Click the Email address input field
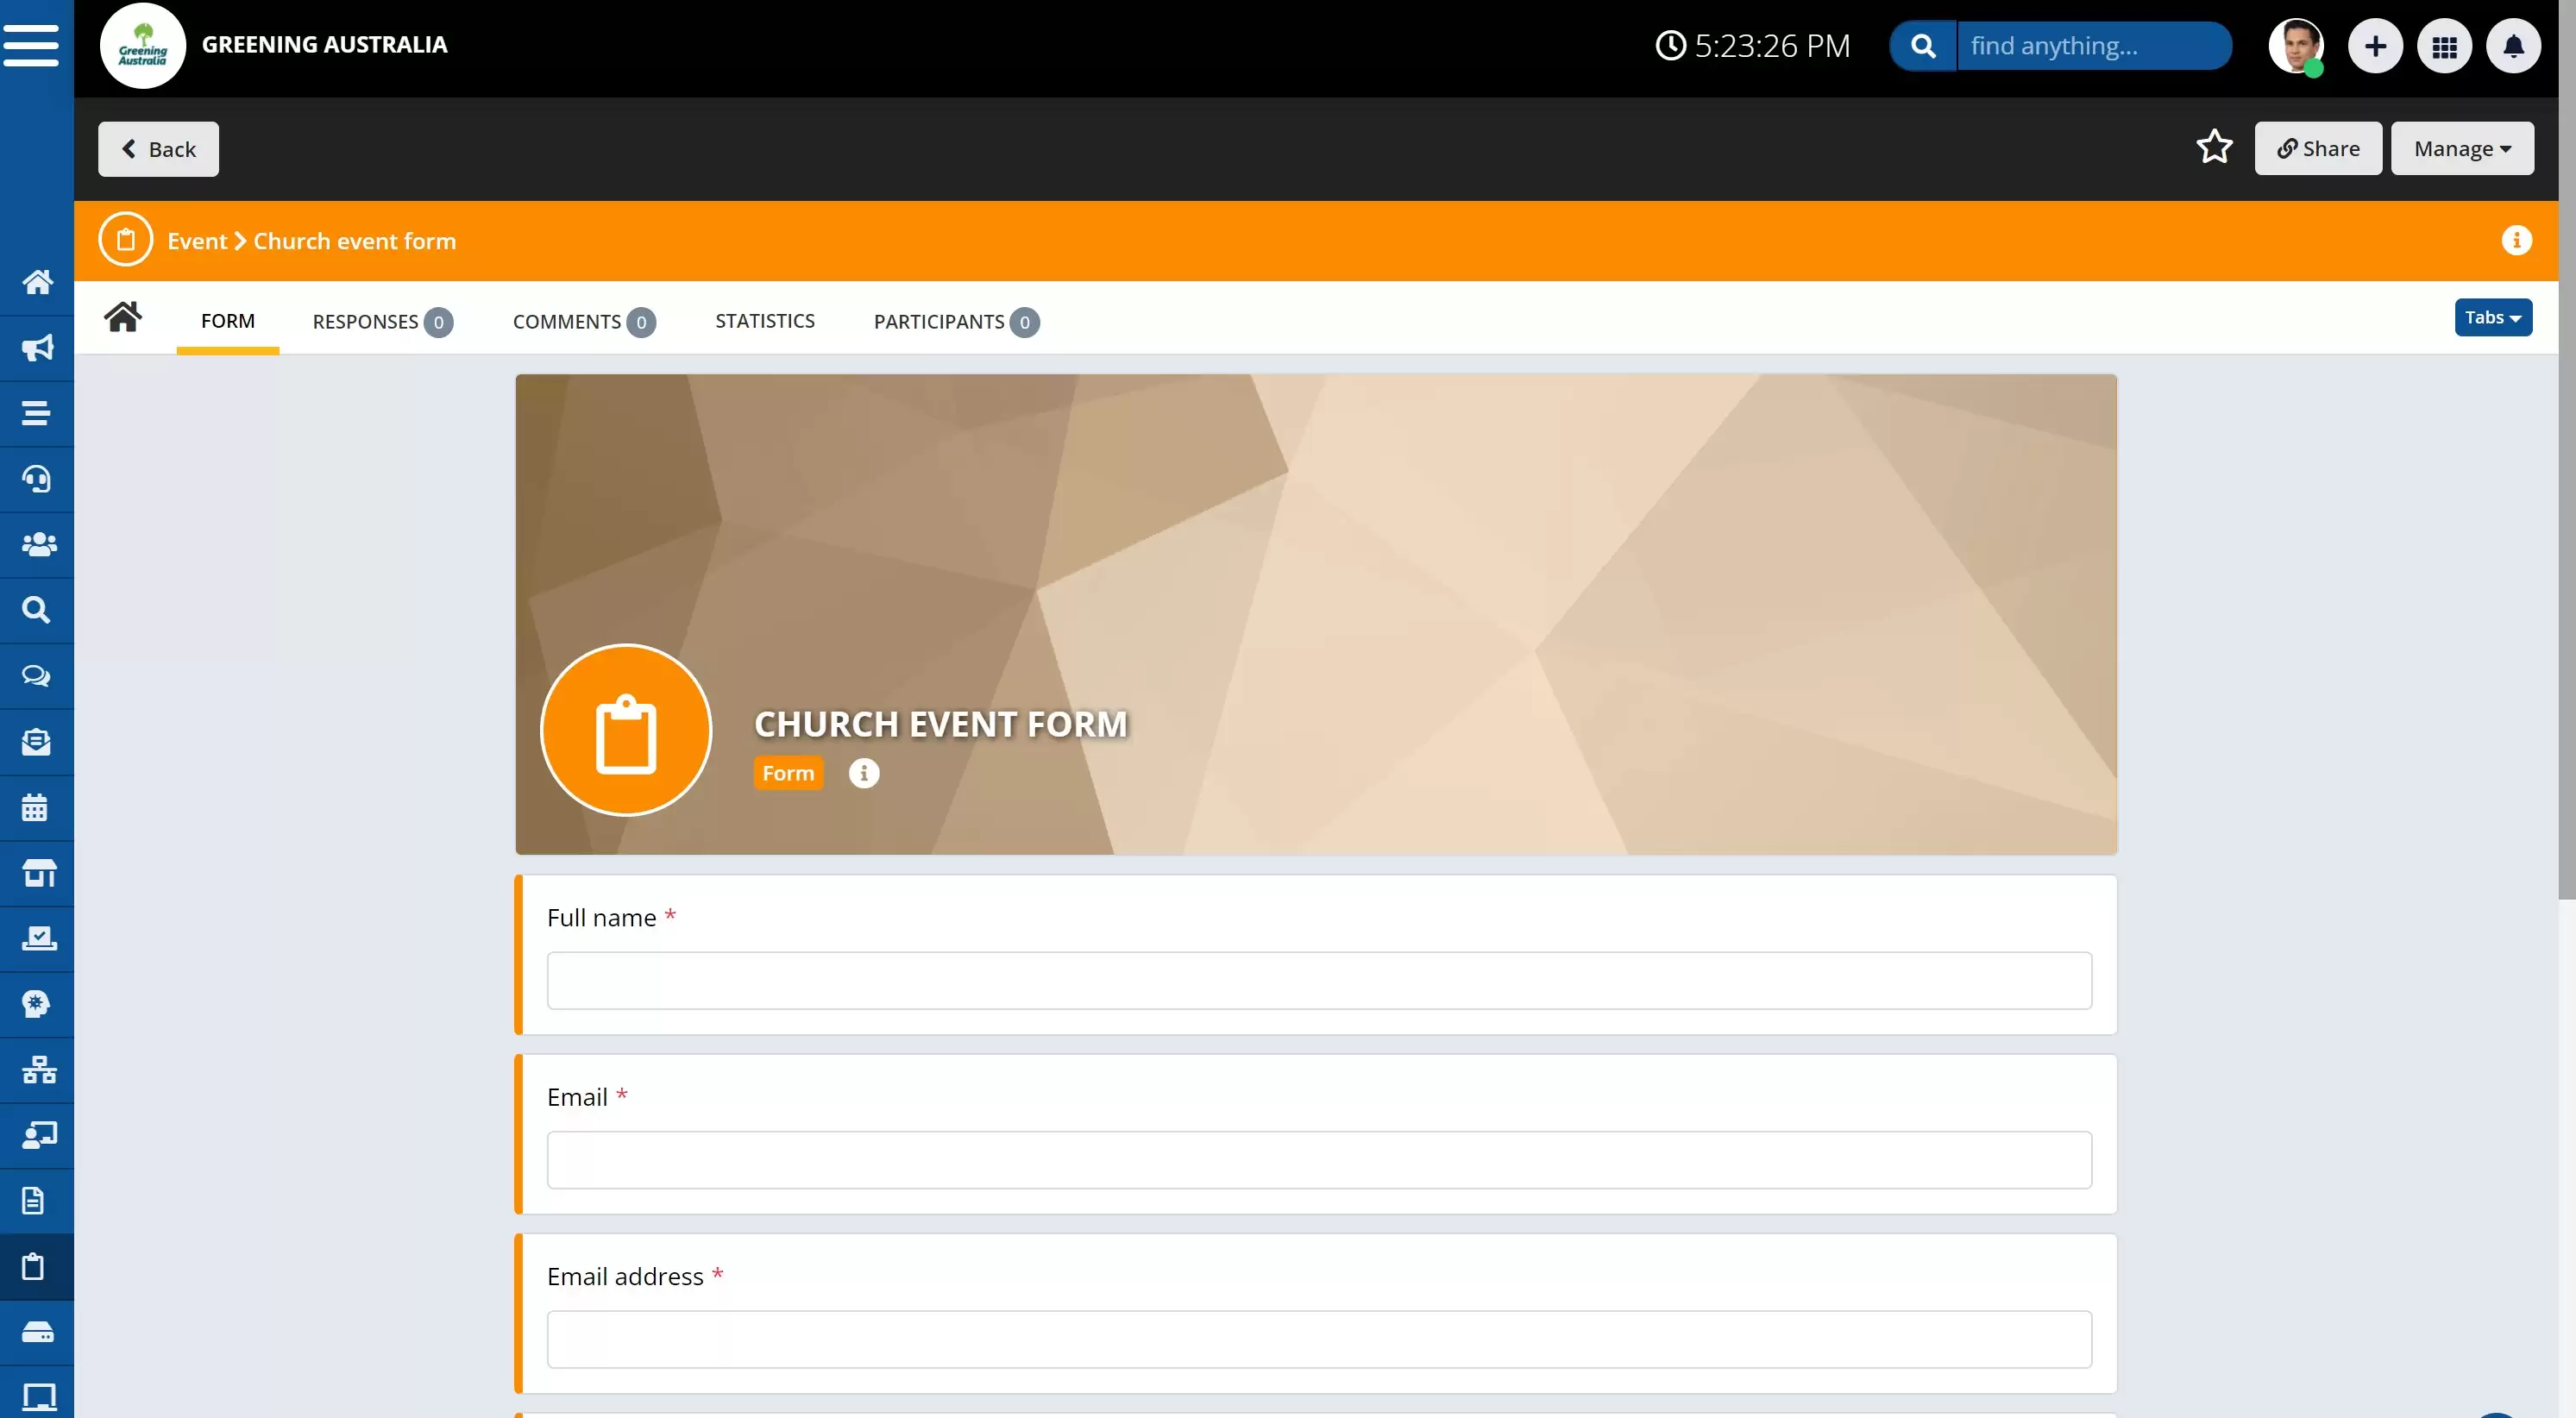 click(x=1319, y=1339)
